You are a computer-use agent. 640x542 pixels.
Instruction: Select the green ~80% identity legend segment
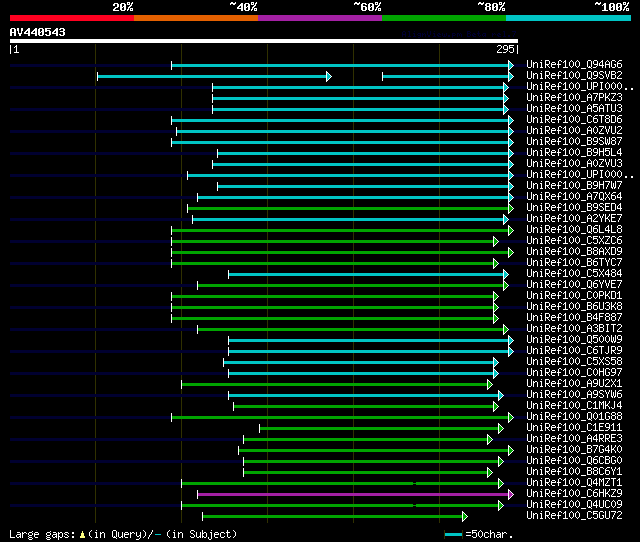(444, 18)
